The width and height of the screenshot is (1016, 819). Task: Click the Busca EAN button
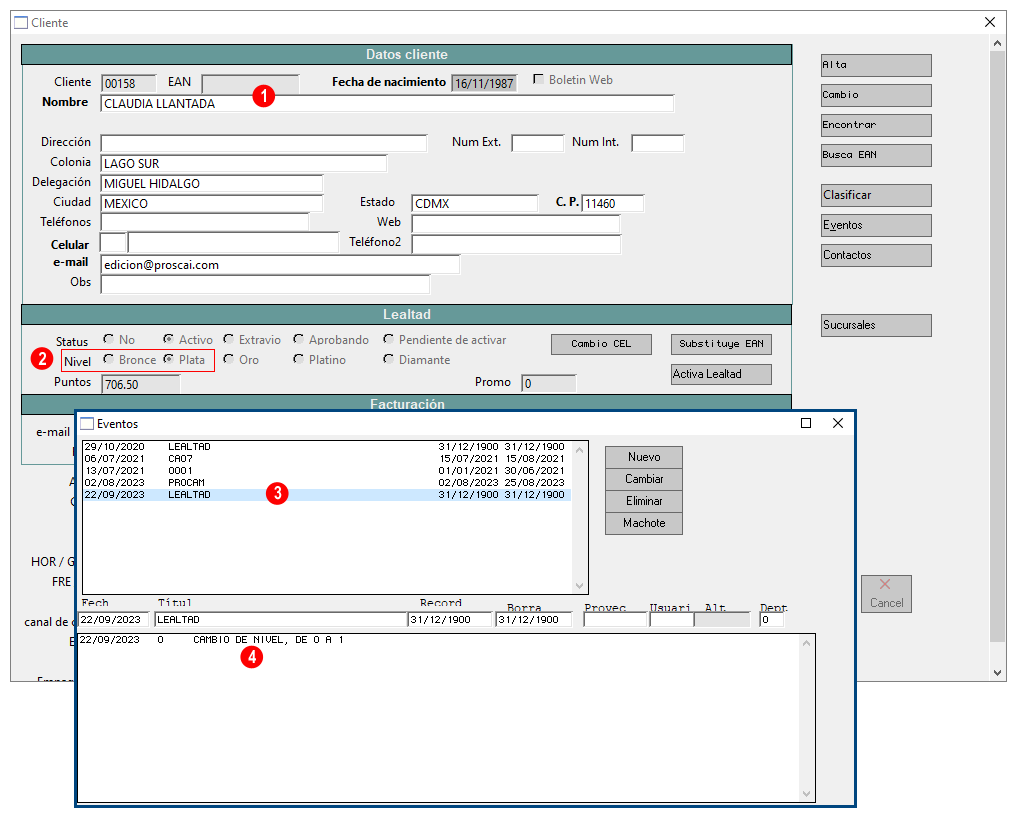(876, 155)
